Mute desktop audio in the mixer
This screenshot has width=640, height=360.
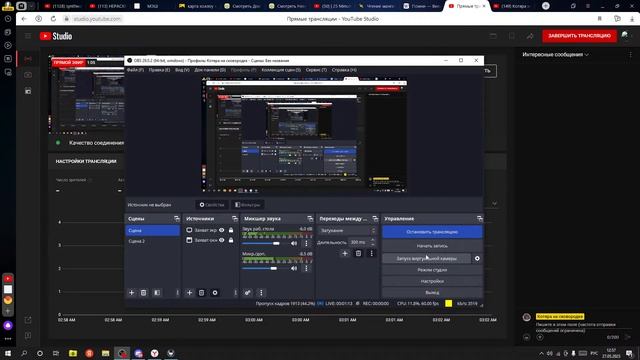coord(294,243)
